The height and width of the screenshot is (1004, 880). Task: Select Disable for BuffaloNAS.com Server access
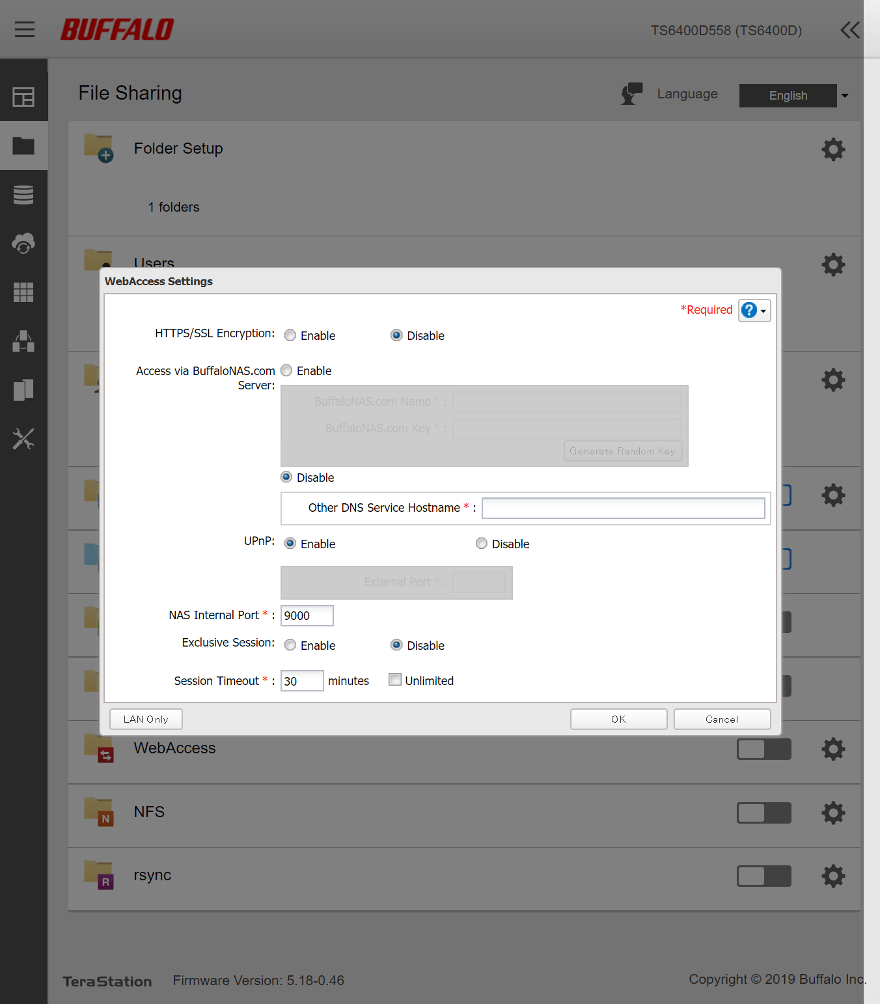coord(286,478)
